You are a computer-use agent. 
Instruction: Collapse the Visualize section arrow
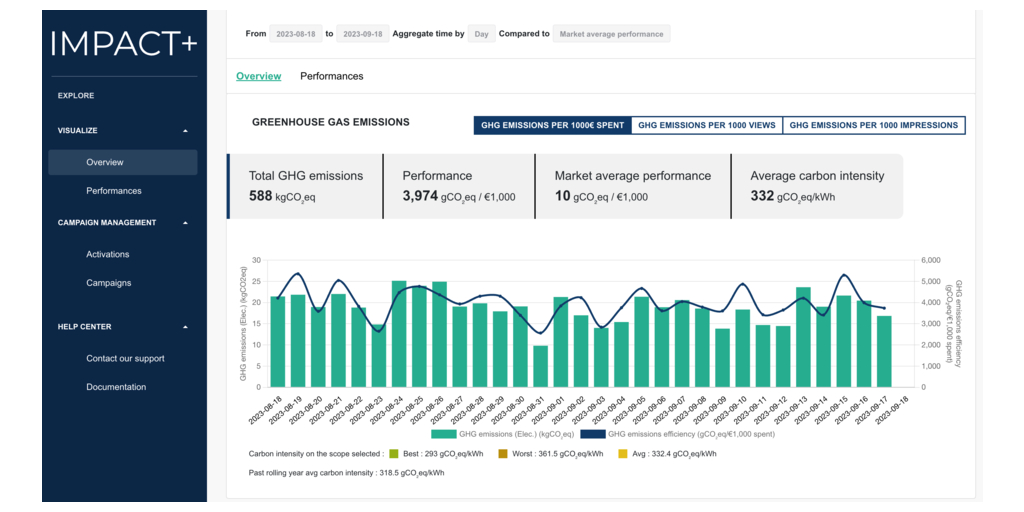185,131
